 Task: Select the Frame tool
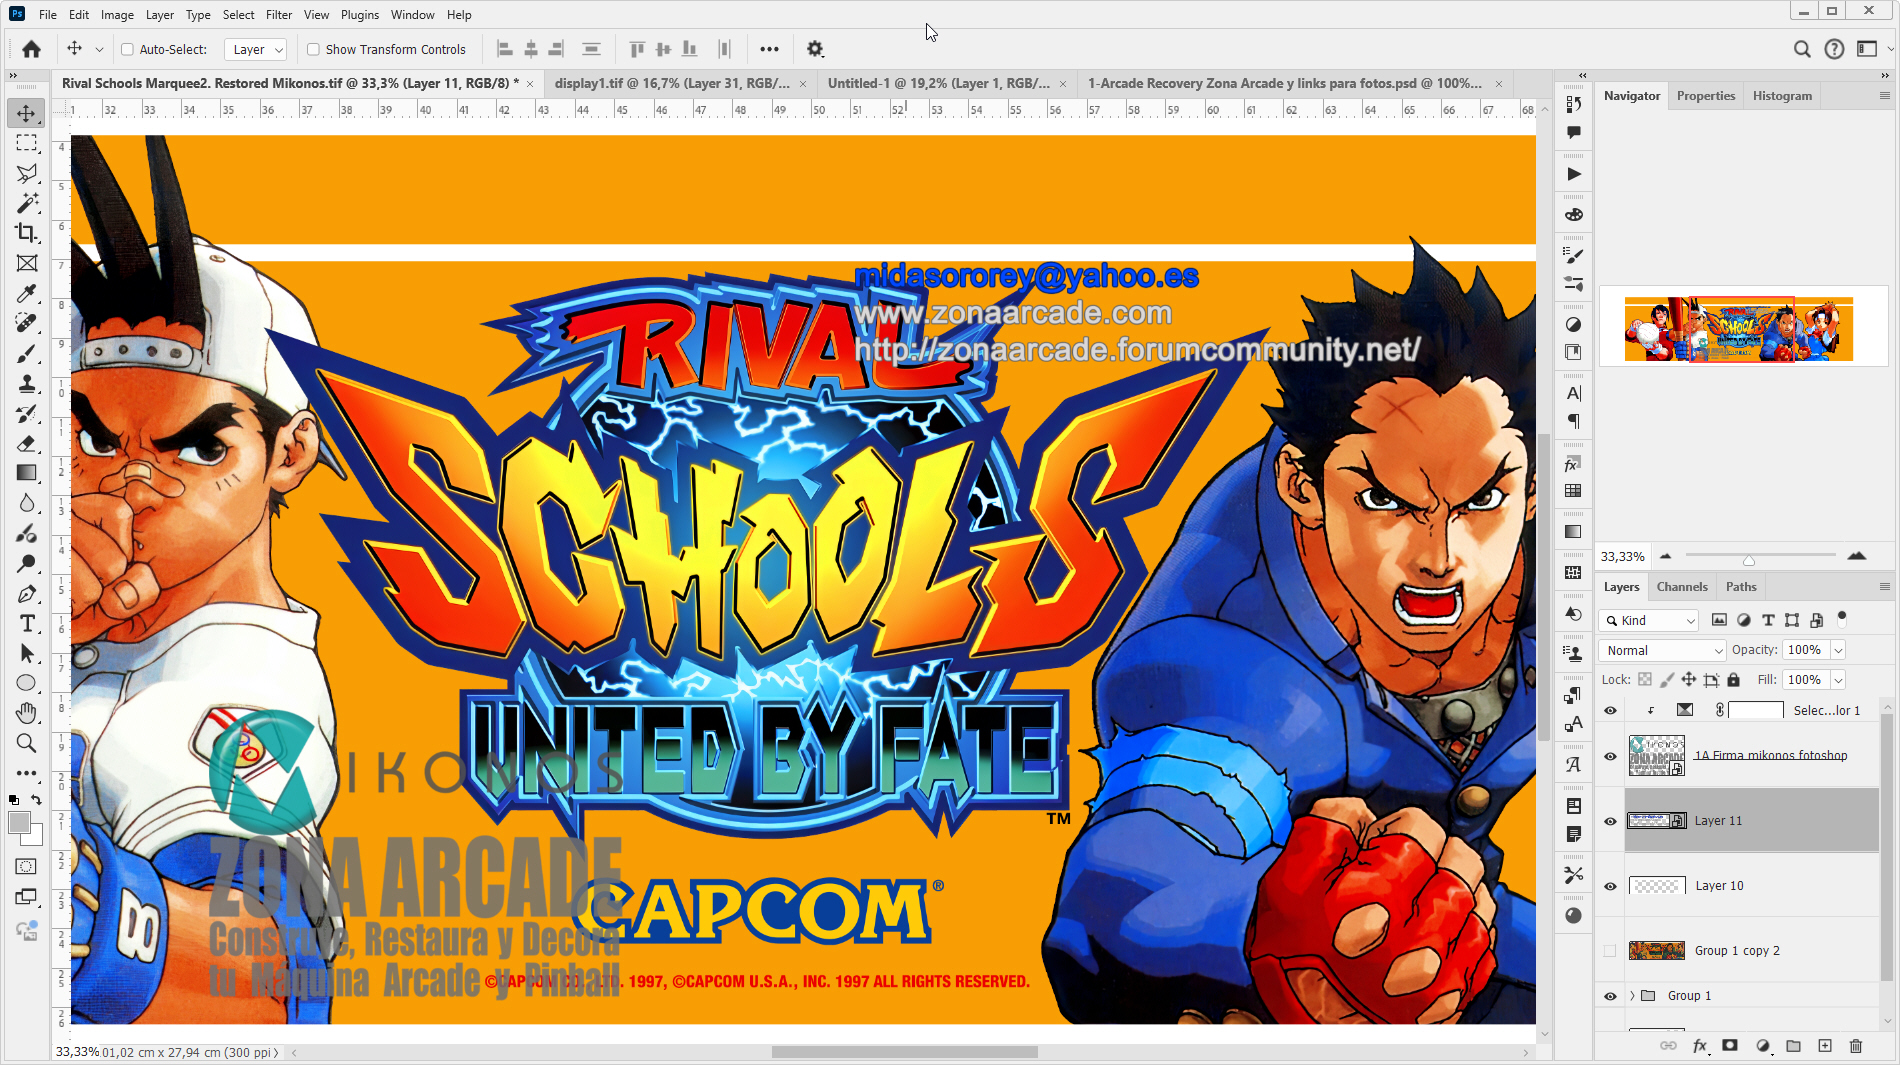(27, 263)
